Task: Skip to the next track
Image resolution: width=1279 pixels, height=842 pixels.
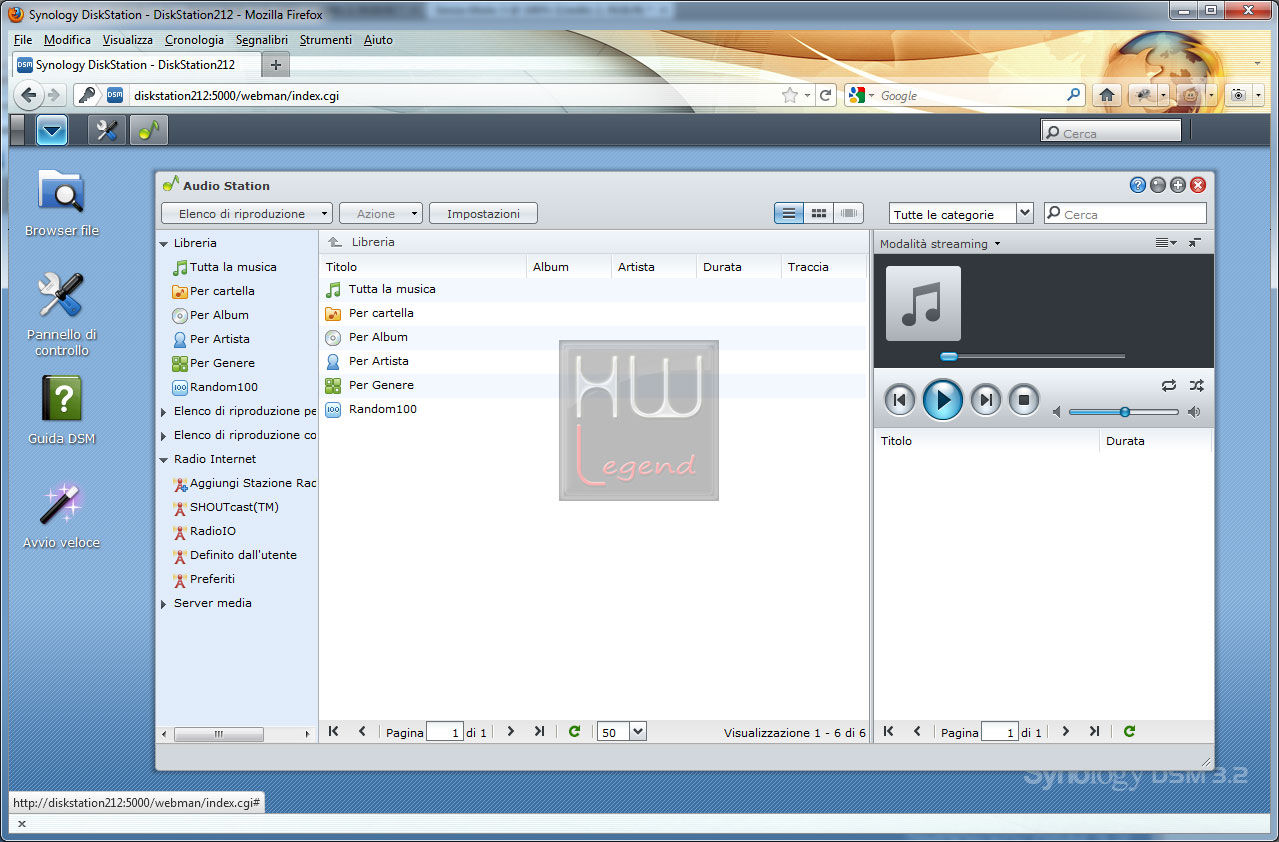Action: pyautogui.click(x=986, y=400)
